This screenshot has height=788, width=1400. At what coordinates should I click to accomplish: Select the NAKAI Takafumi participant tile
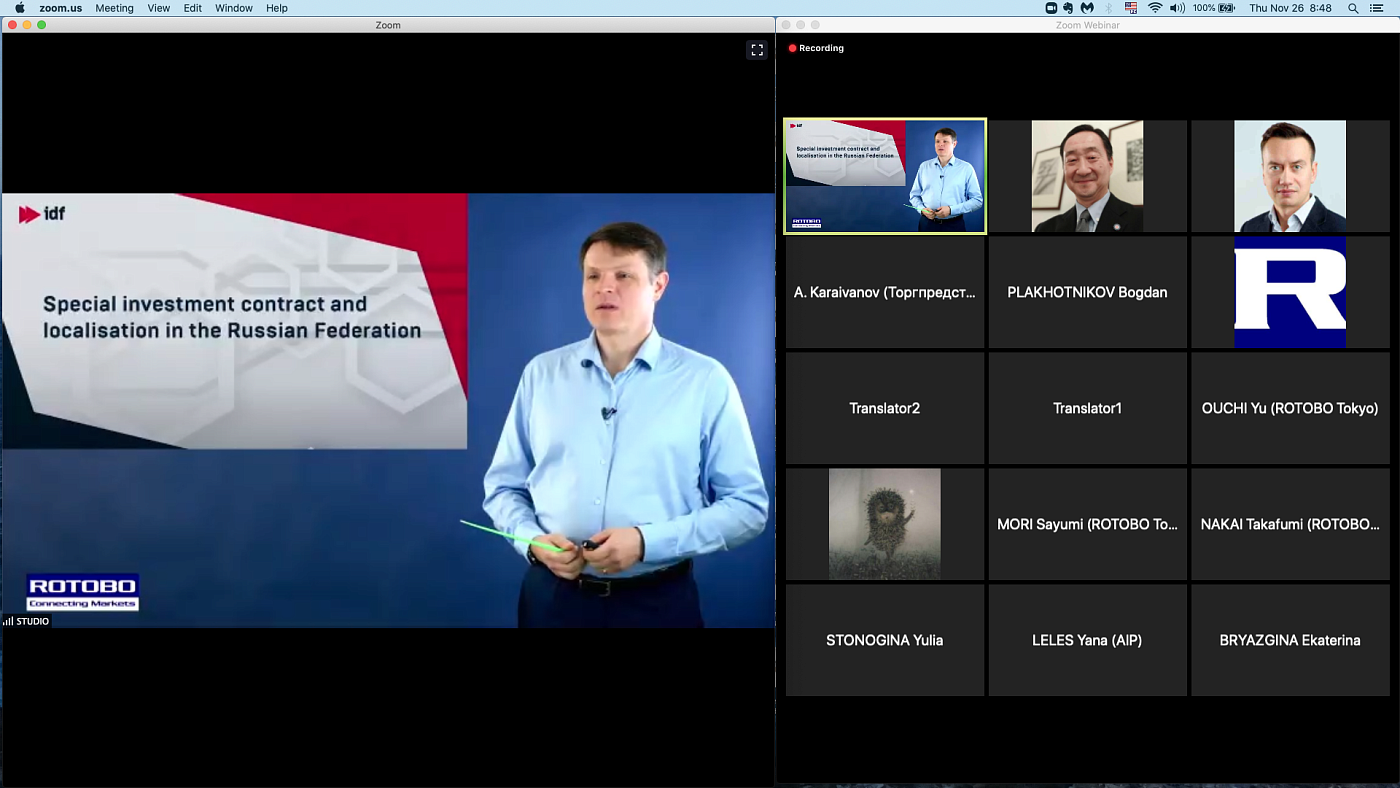click(1290, 524)
